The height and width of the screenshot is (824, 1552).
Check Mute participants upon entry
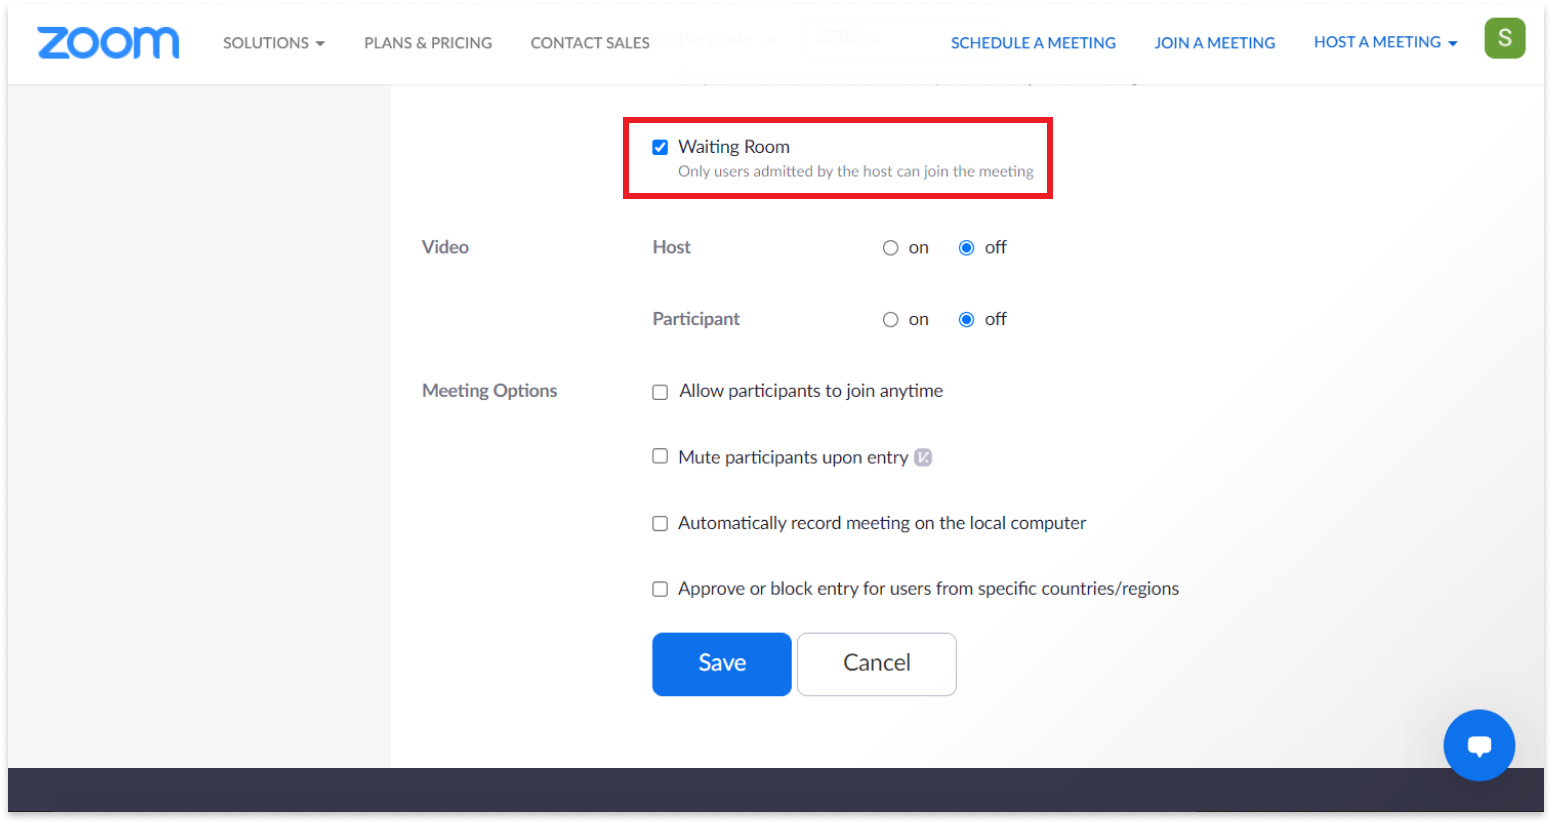(x=660, y=456)
